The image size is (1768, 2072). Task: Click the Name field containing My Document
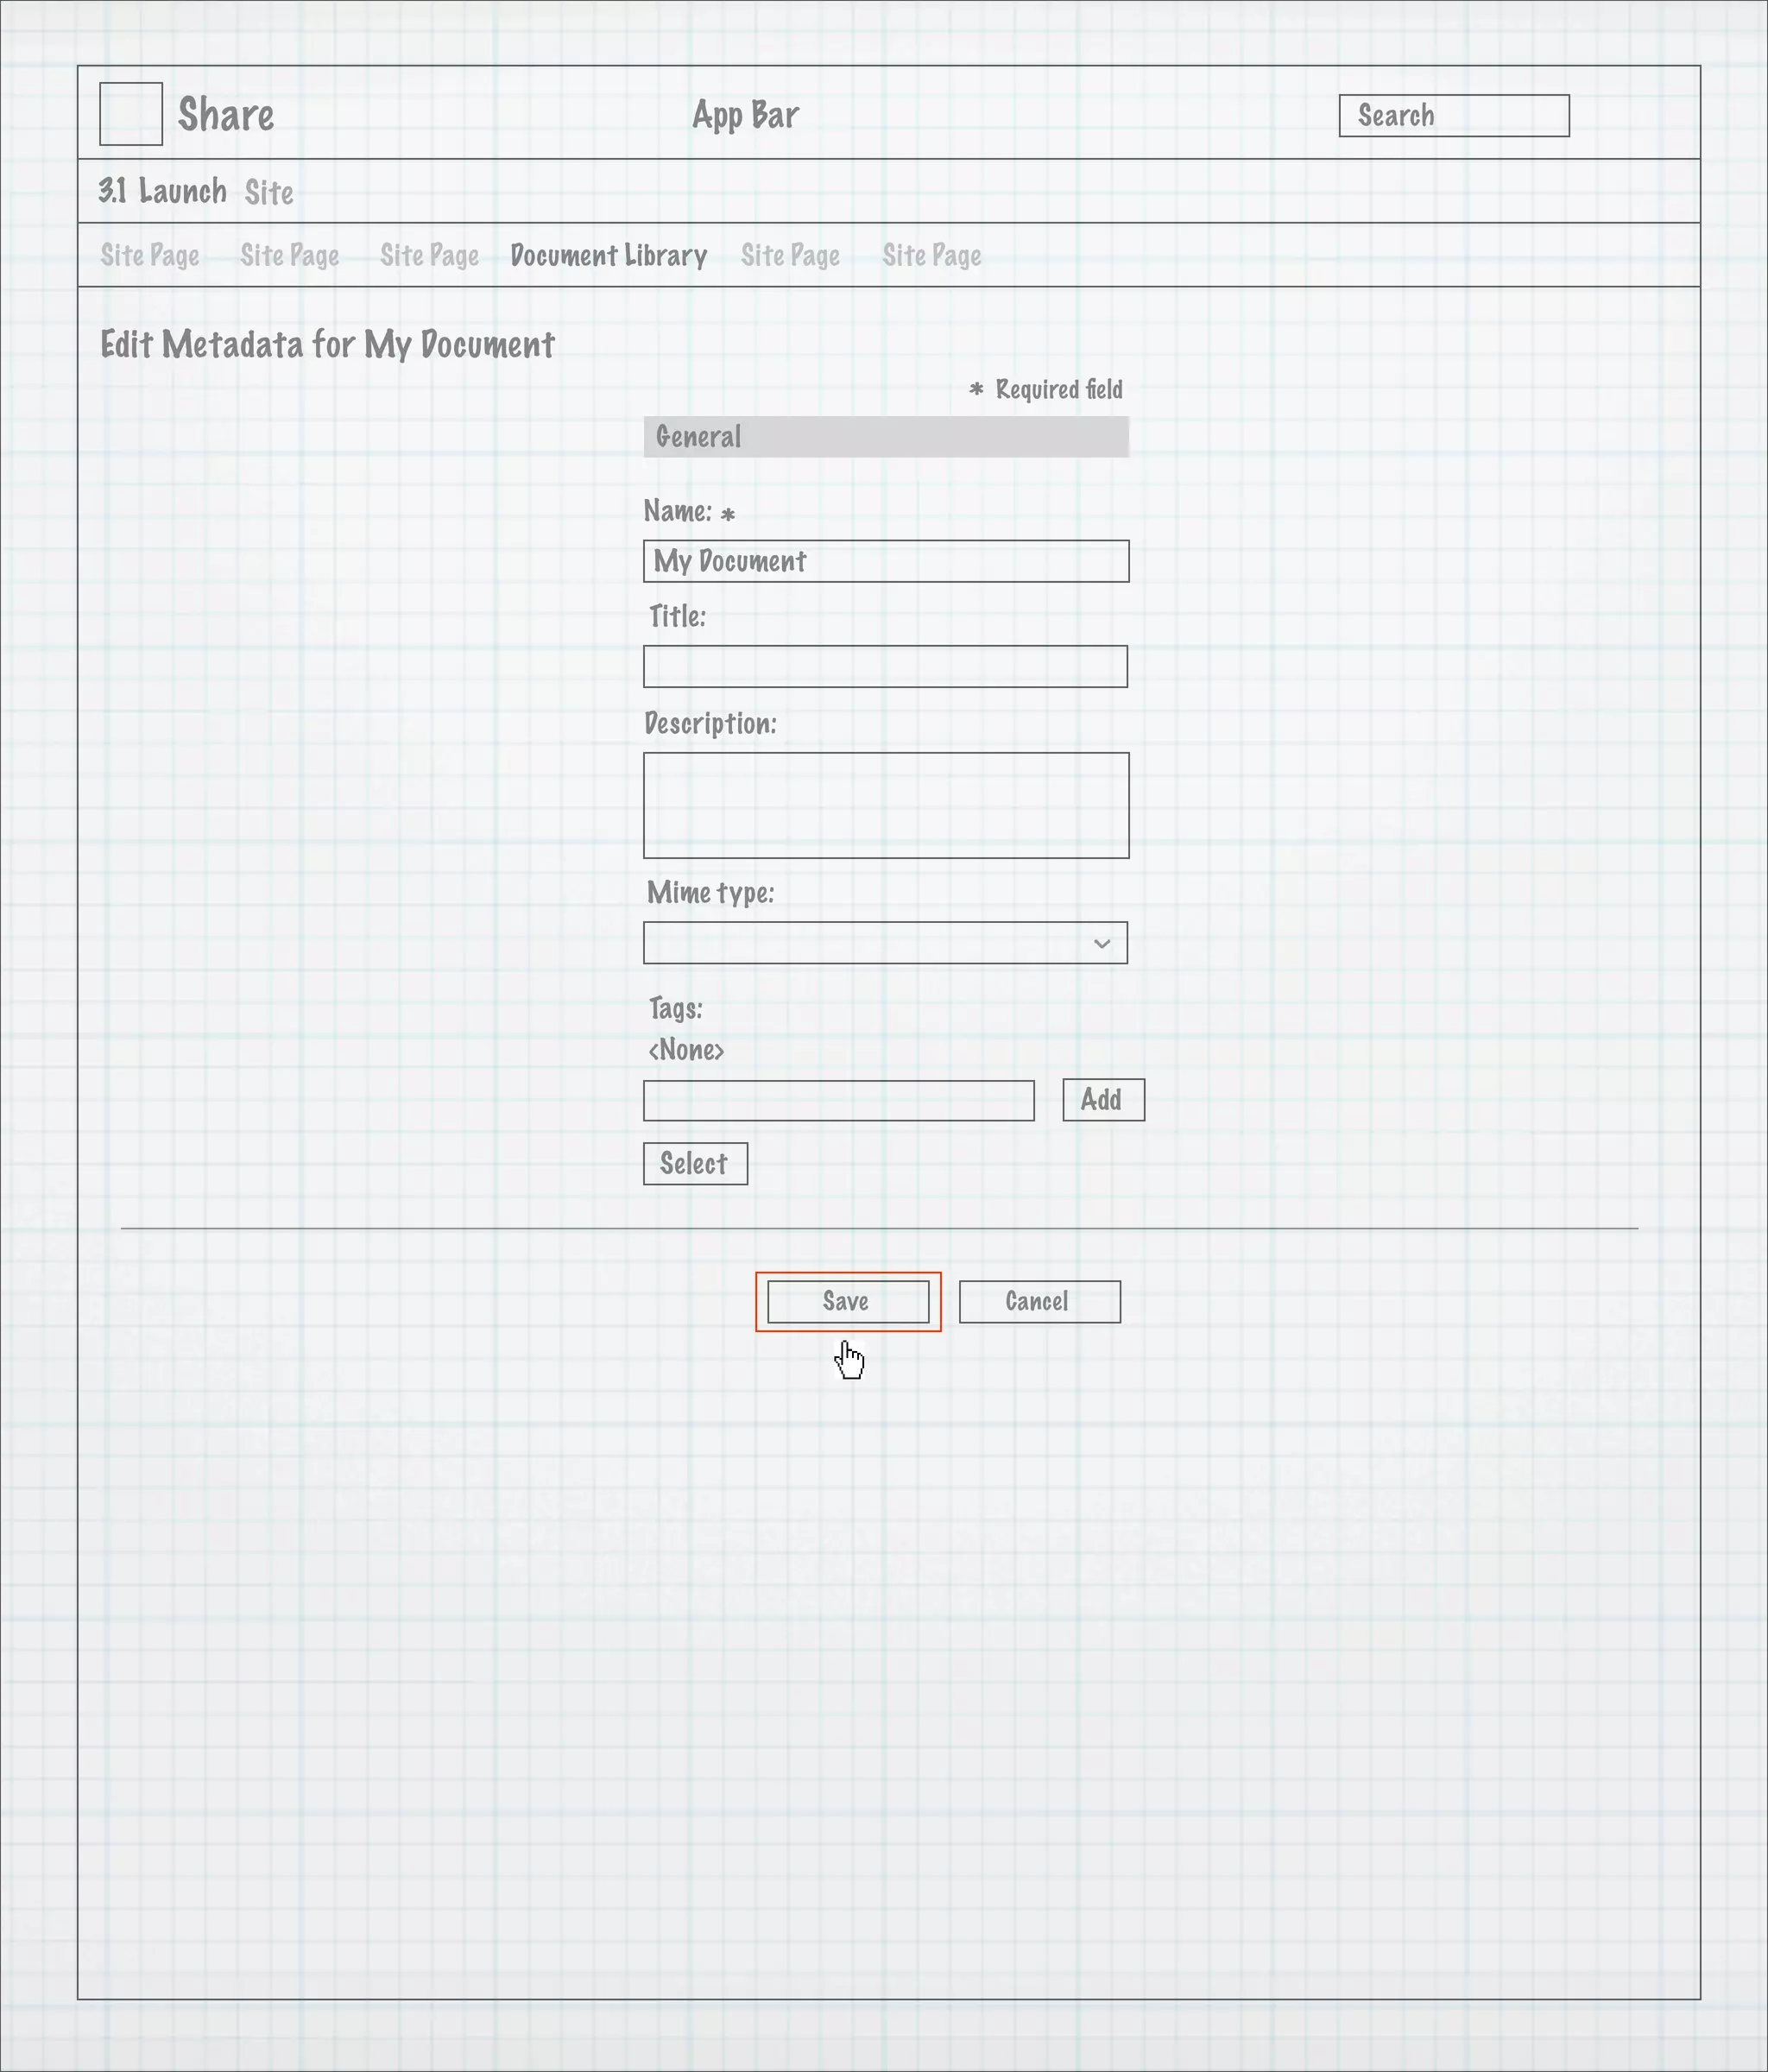pos(886,561)
